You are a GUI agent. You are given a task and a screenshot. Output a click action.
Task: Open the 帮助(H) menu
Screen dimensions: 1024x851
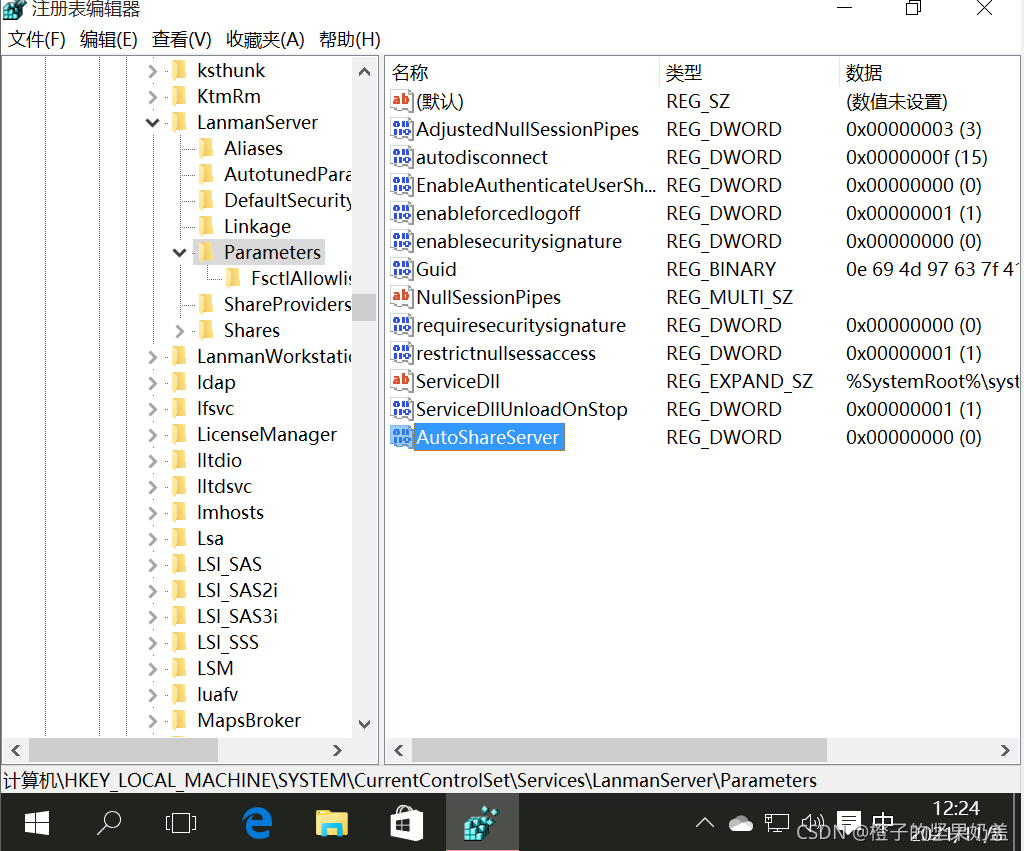[349, 39]
